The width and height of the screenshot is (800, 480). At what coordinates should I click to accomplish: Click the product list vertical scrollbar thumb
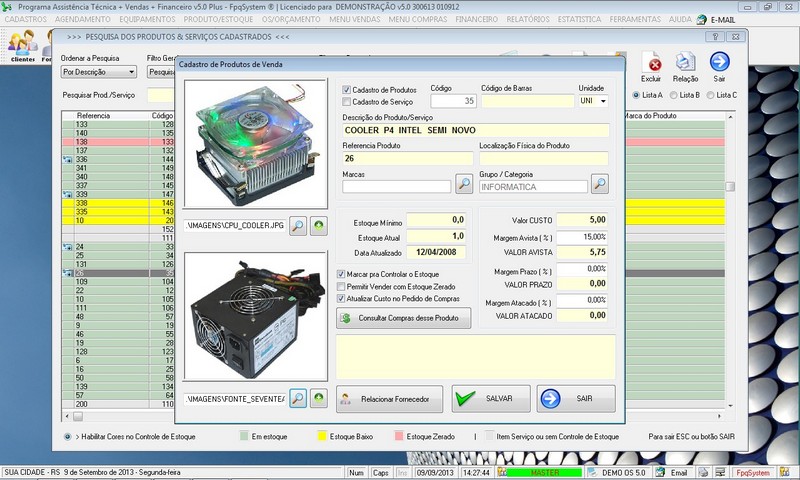pos(730,187)
